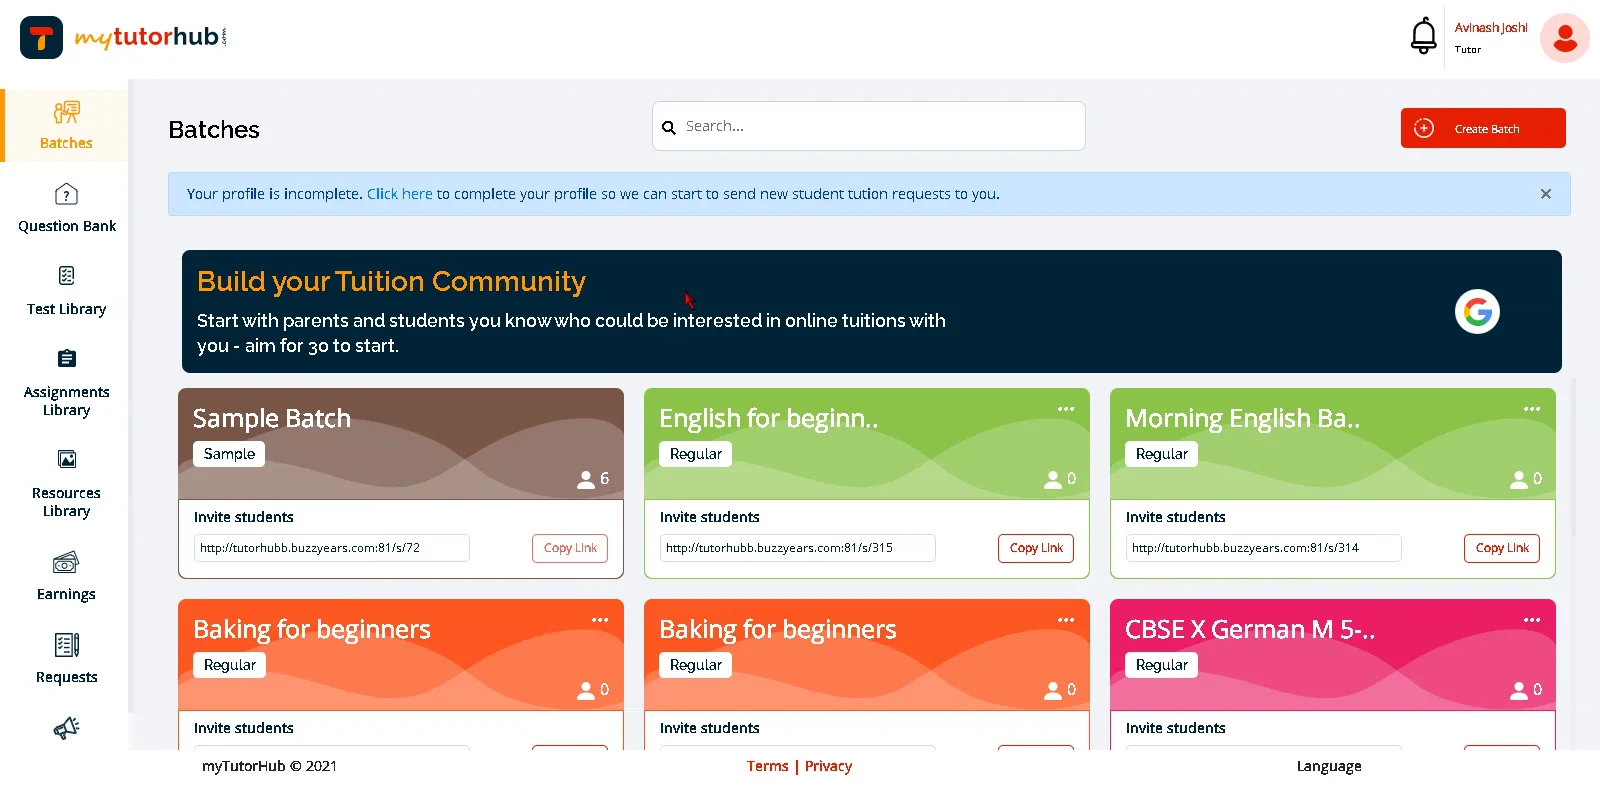This screenshot has width=1600, height=788.
Task: Click Regular tag on CBSE X German card
Action: pyautogui.click(x=1161, y=665)
